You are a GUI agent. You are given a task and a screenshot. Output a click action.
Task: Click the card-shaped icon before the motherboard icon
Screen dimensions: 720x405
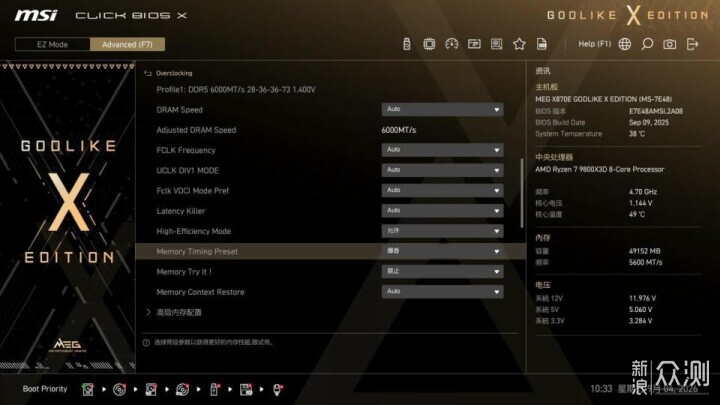(474, 44)
